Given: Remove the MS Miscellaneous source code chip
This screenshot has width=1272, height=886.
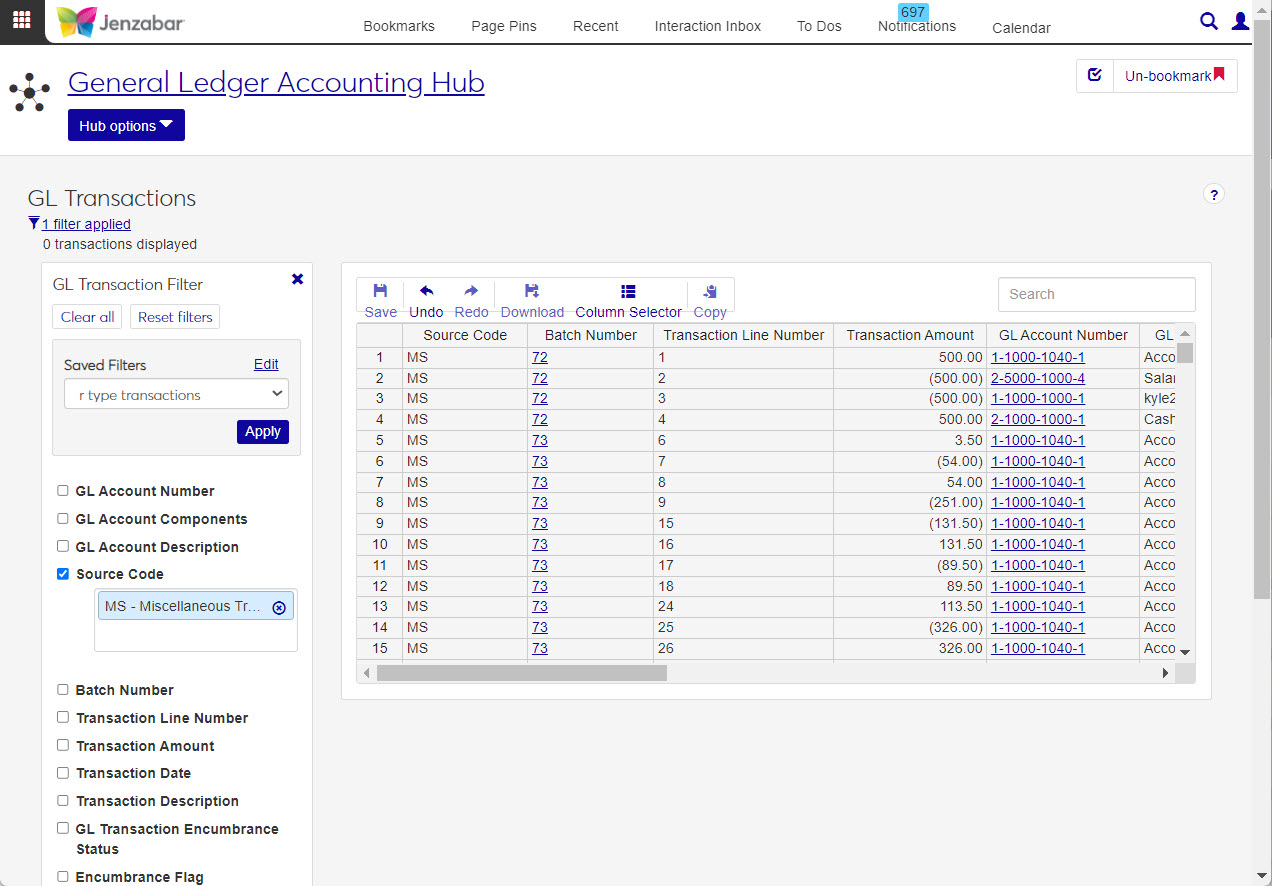Looking at the screenshot, I should 279,607.
